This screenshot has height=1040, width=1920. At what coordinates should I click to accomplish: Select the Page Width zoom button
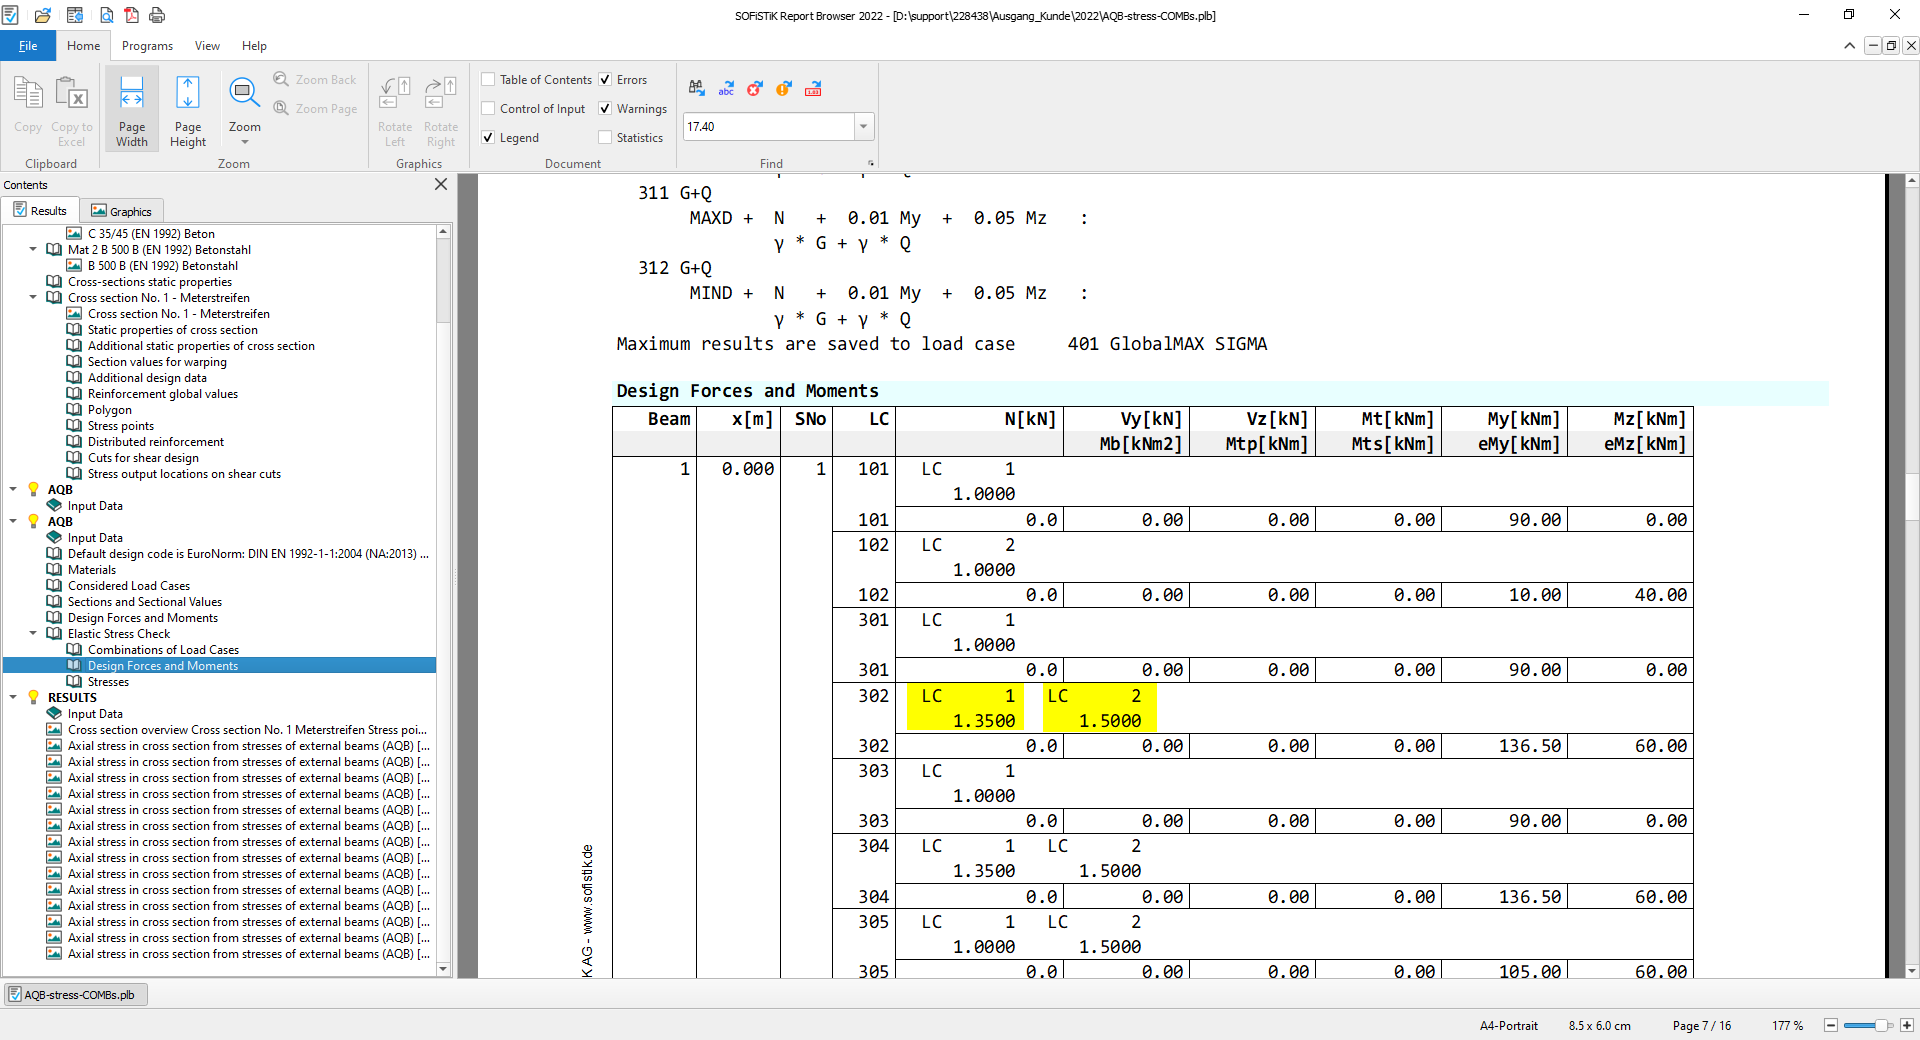coord(132,111)
